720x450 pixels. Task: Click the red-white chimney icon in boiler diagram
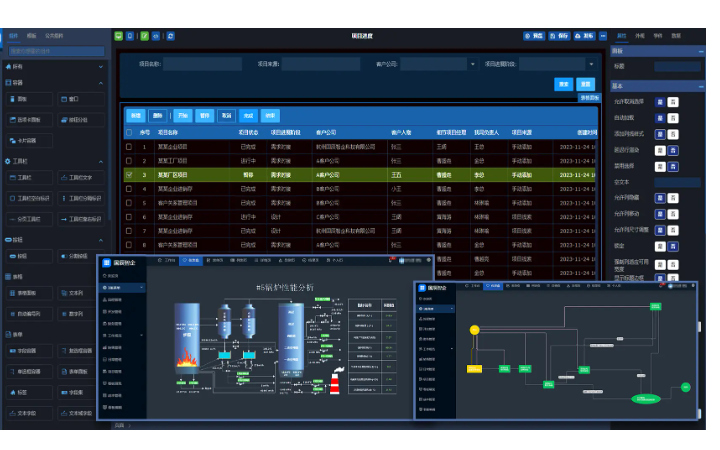pos(336,382)
